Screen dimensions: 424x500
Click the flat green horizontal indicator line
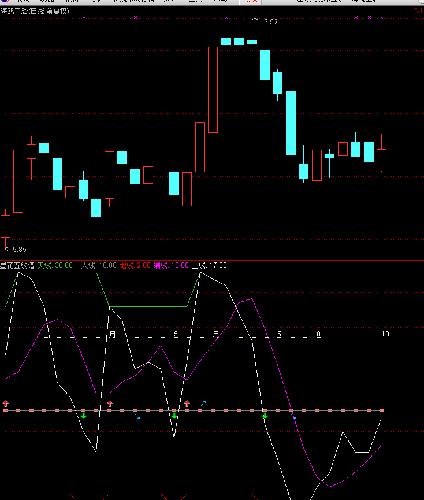[x=149, y=306]
